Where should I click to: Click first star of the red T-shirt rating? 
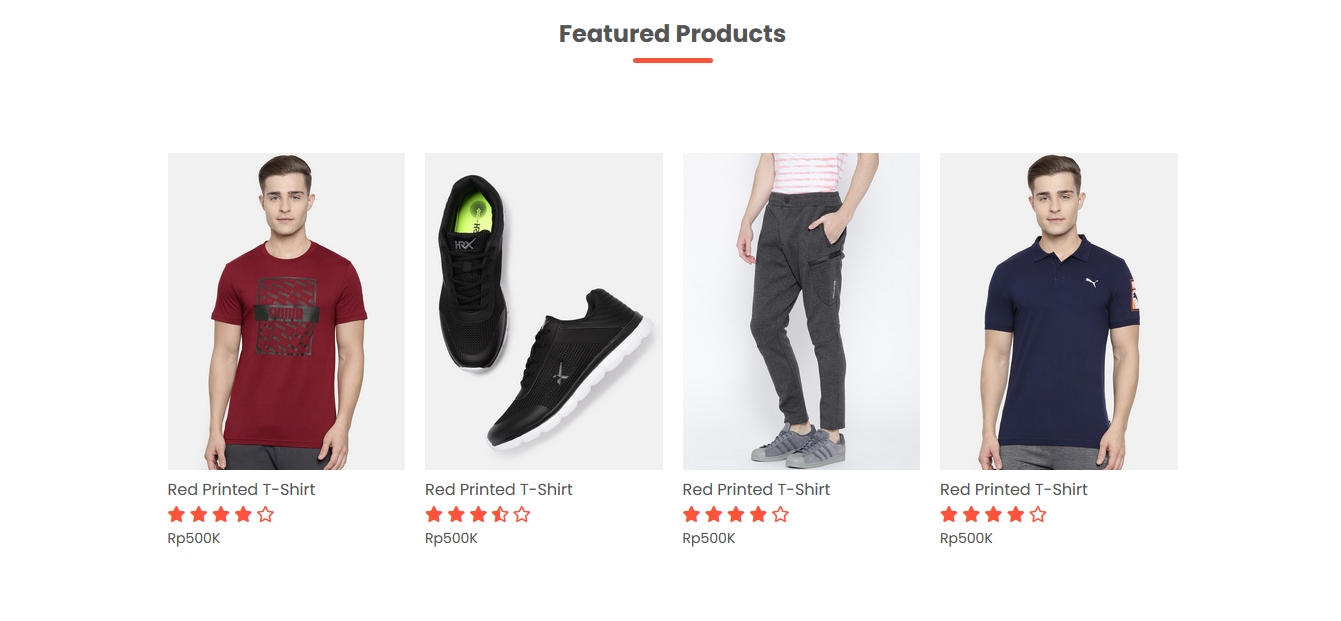(x=177, y=515)
